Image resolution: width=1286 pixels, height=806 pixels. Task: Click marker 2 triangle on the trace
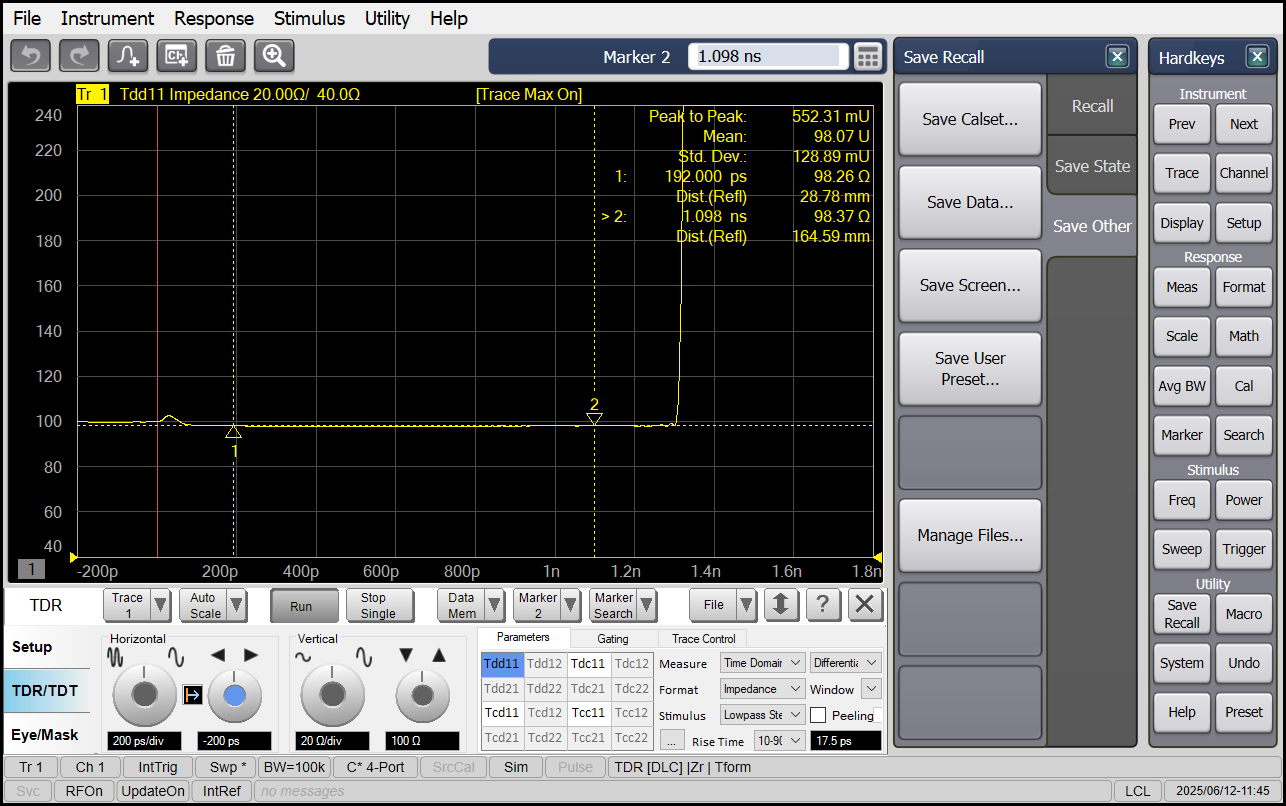[x=594, y=418]
